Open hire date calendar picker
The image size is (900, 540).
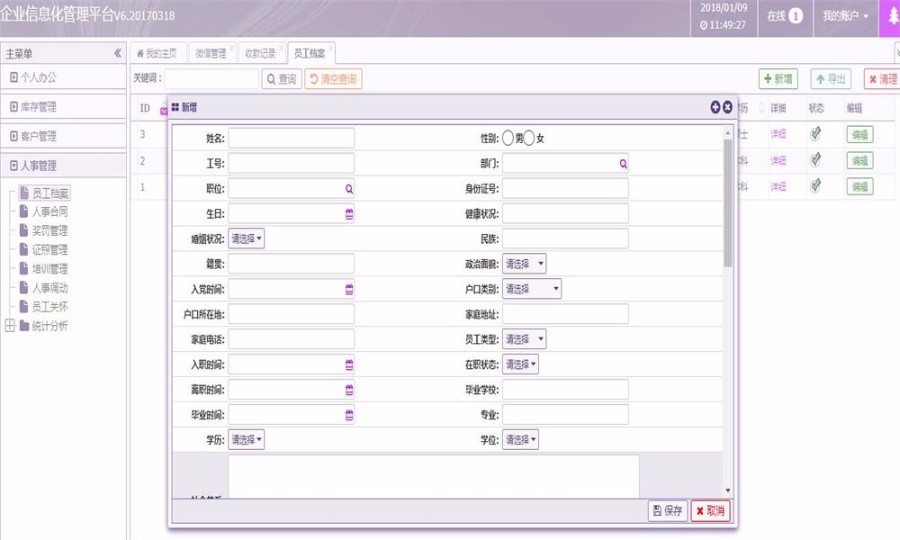pyautogui.click(x=349, y=364)
